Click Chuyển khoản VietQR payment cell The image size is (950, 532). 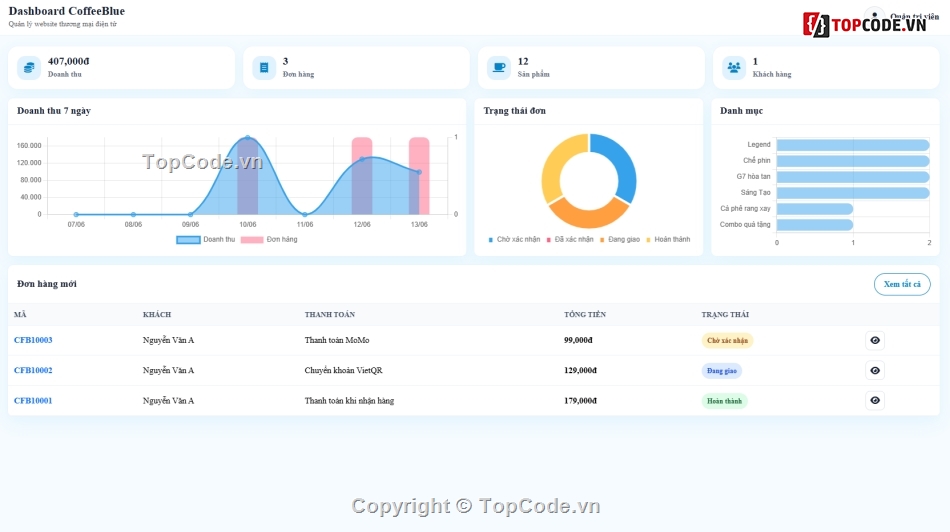pos(344,370)
